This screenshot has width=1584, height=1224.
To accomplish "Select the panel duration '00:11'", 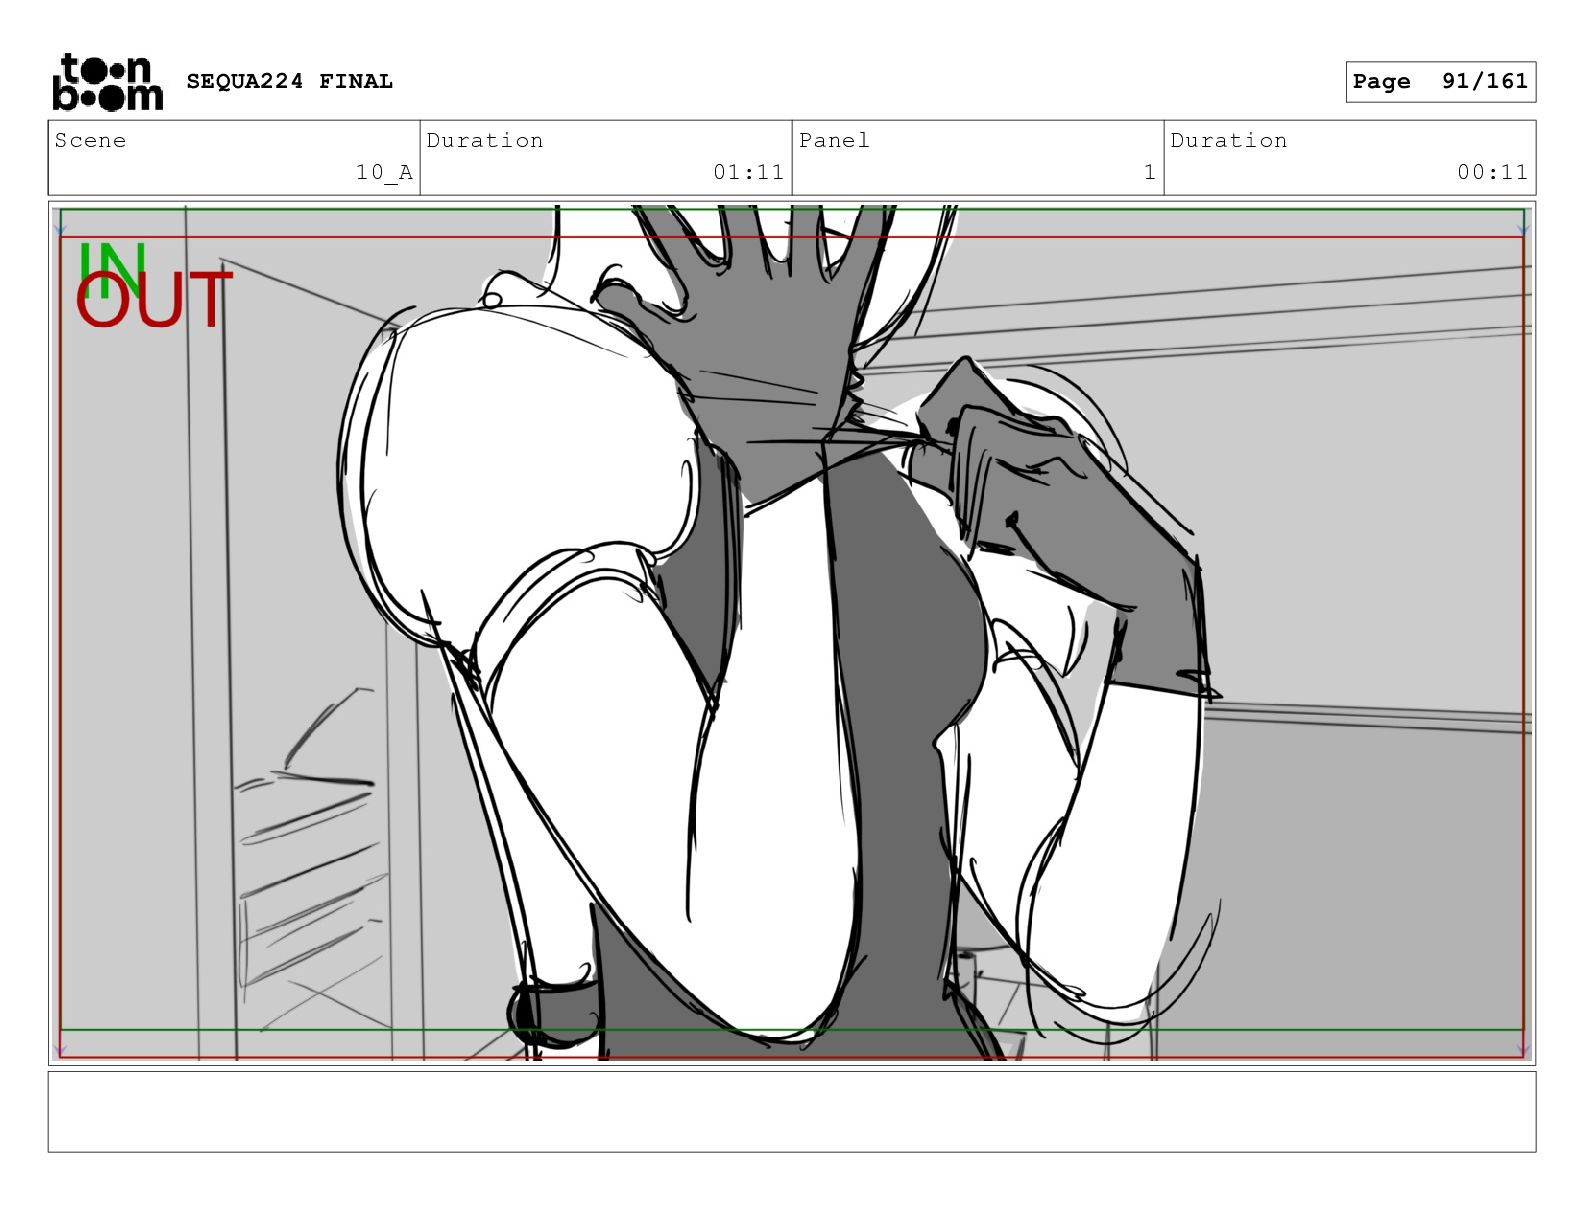I will (x=1492, y=172).
